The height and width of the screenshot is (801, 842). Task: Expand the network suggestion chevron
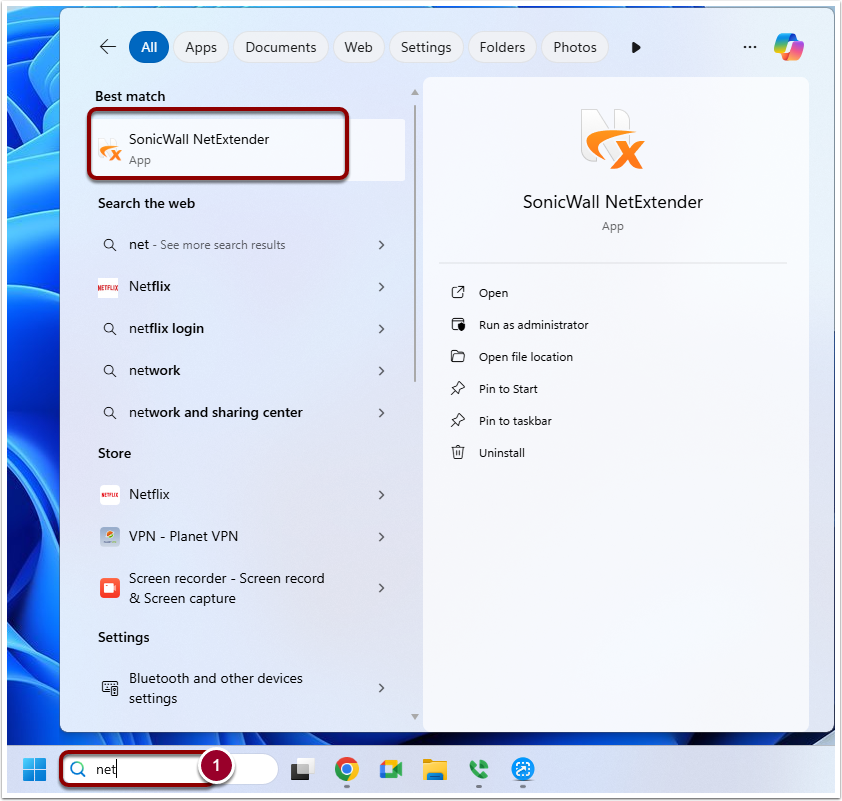[381, 370]
